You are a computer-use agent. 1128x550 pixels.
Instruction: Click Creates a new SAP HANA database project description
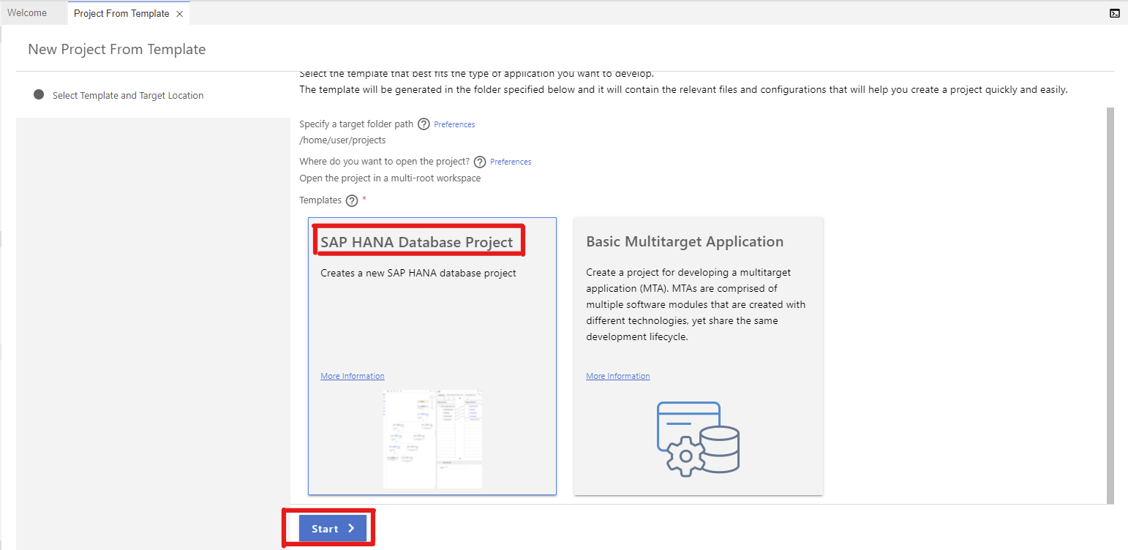418,273
